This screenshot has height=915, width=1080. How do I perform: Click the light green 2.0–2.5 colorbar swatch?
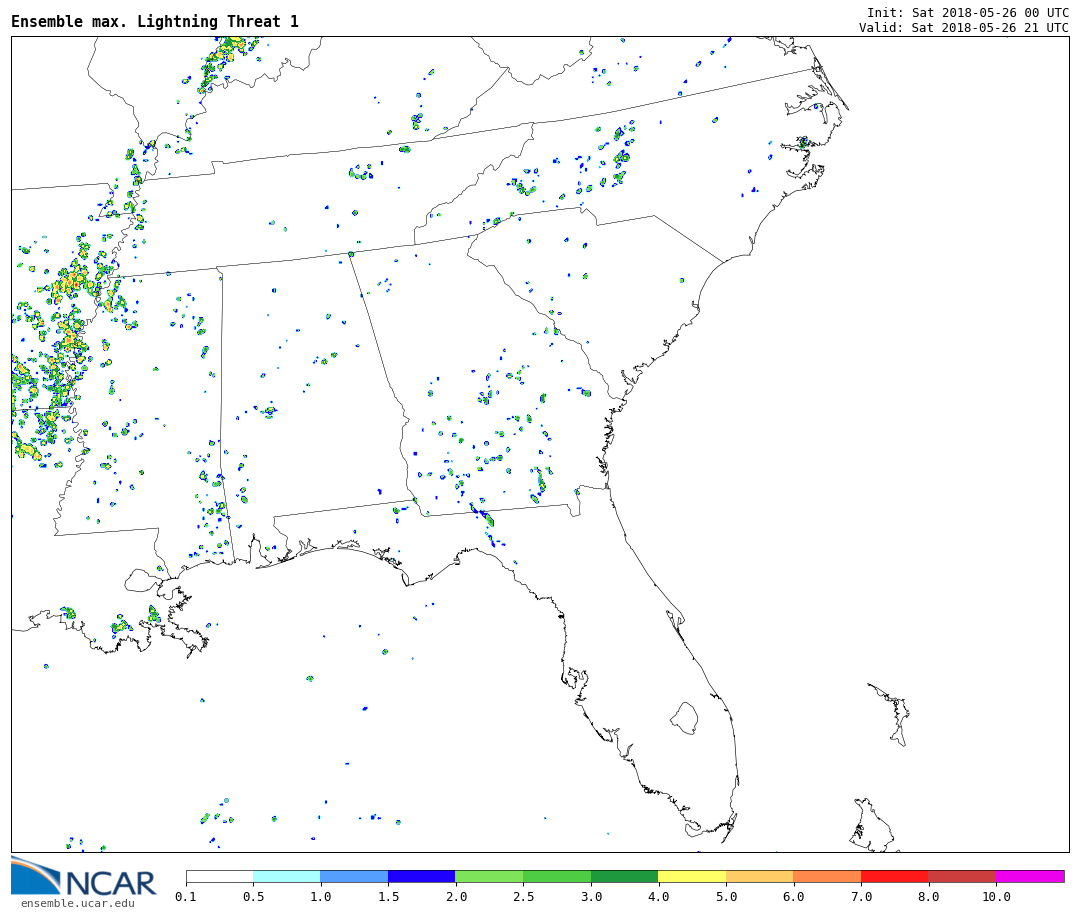click(x=490, y=876)
